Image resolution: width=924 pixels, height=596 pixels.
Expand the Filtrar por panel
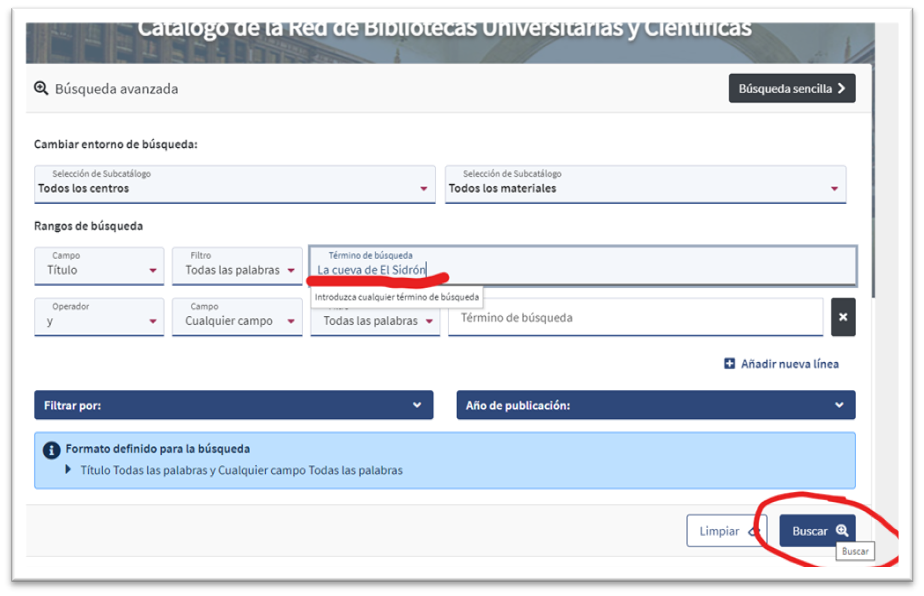click(234, 405)
